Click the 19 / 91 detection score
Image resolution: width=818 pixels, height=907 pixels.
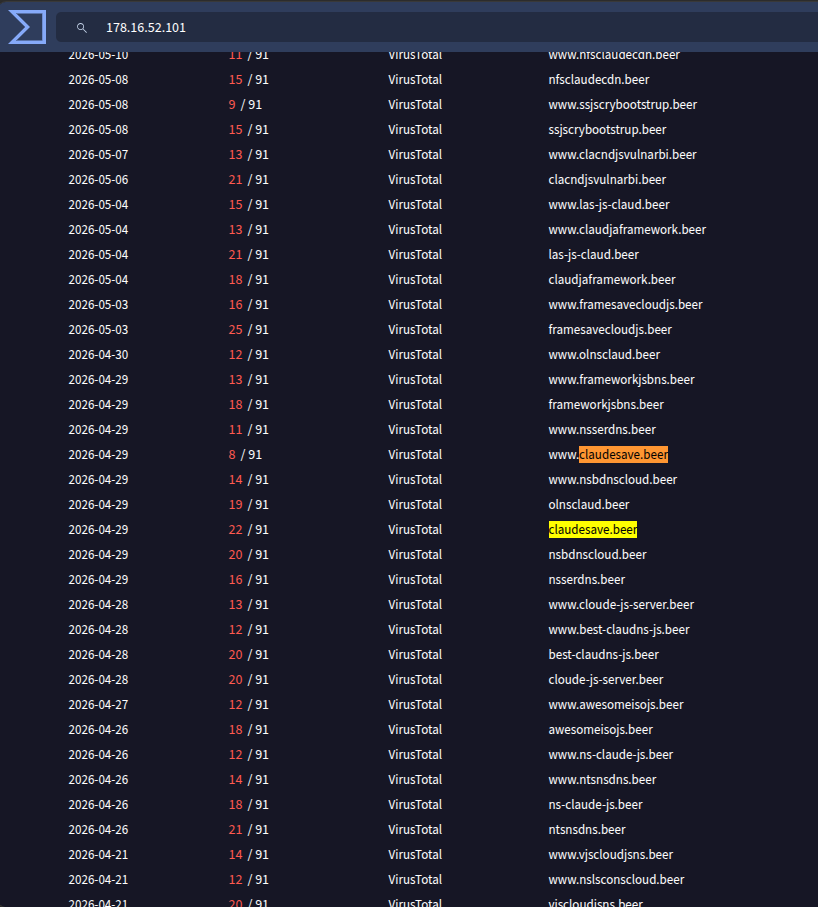click(x=249, y=504)
